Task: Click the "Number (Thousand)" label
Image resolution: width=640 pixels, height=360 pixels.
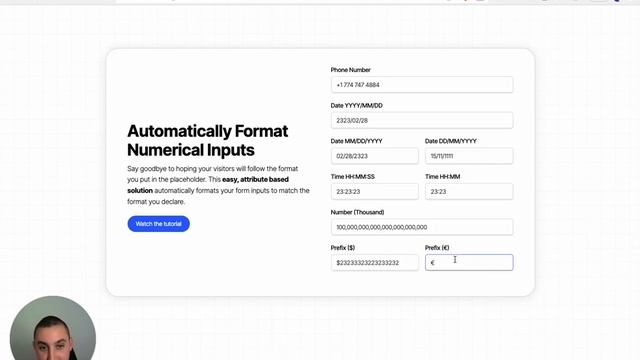Action: click(357, 212)
